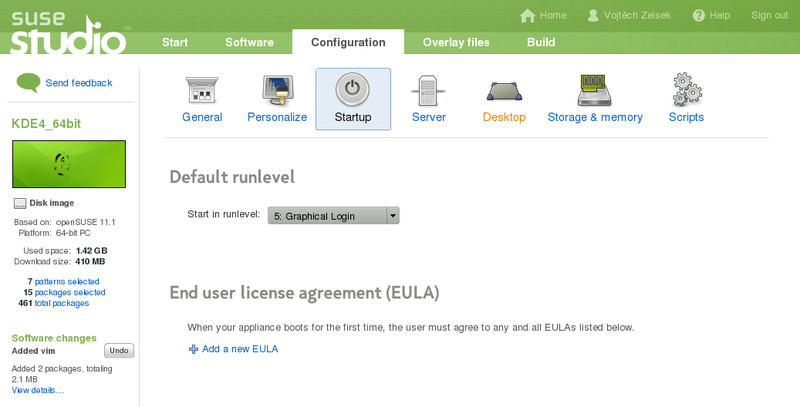Switch to the Build tab

click(541, 42)
